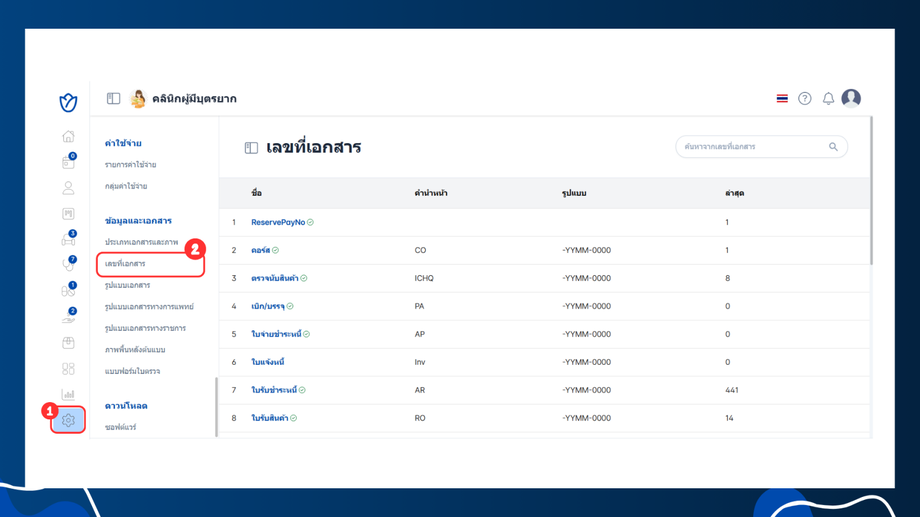Open the ใบแจ้งหนี้ document link
Screen dimensions: 920x517
(x=268, y=362)
